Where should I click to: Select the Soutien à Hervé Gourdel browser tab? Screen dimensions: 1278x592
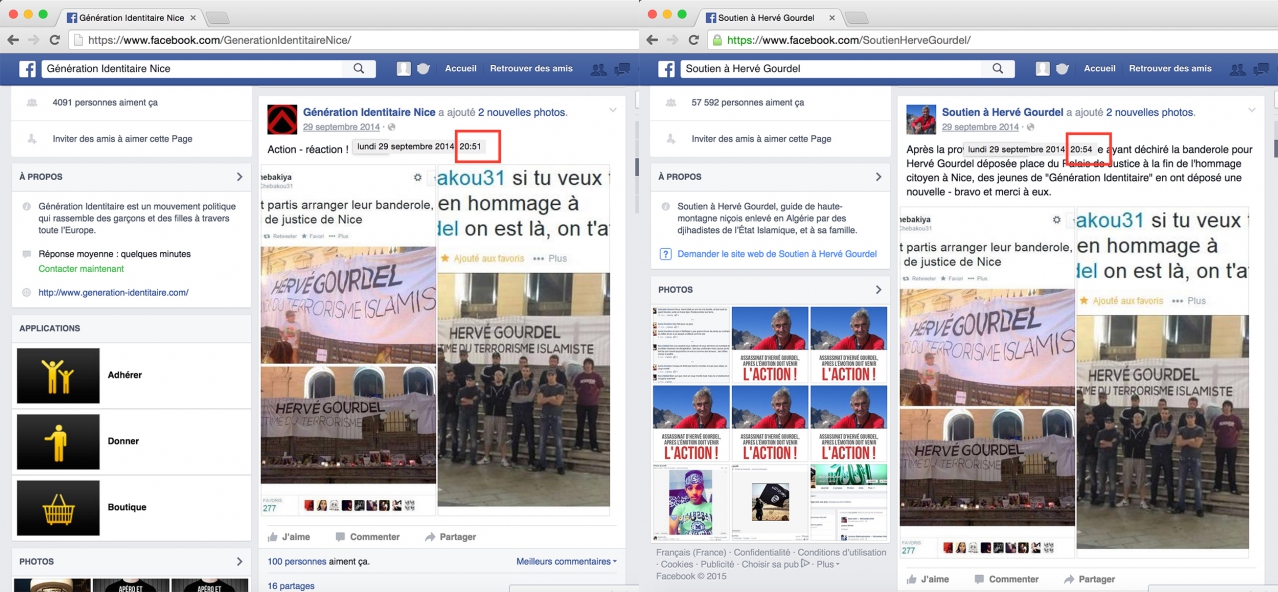pyautogui.click(x=770, y=18)
